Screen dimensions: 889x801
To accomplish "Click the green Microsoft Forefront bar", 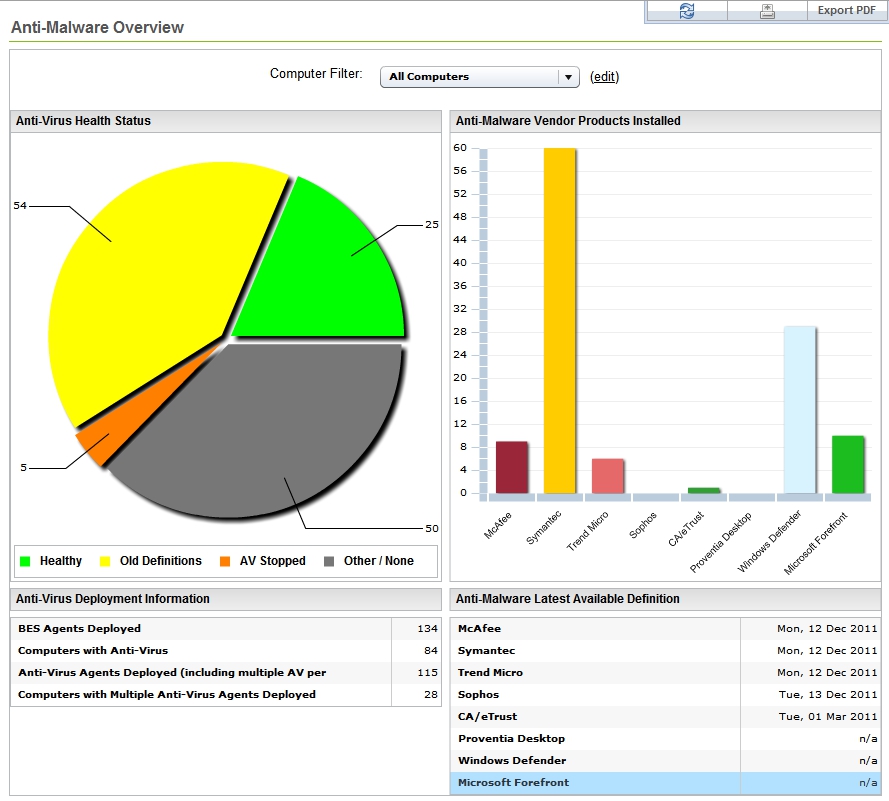I will click(x=847, y=465).
